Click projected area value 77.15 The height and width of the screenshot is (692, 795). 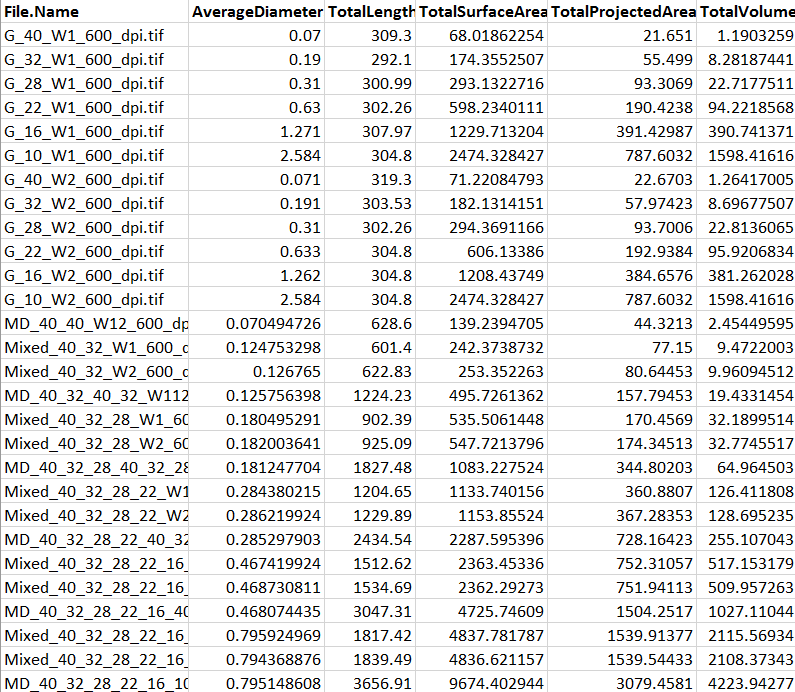point(622,347)
